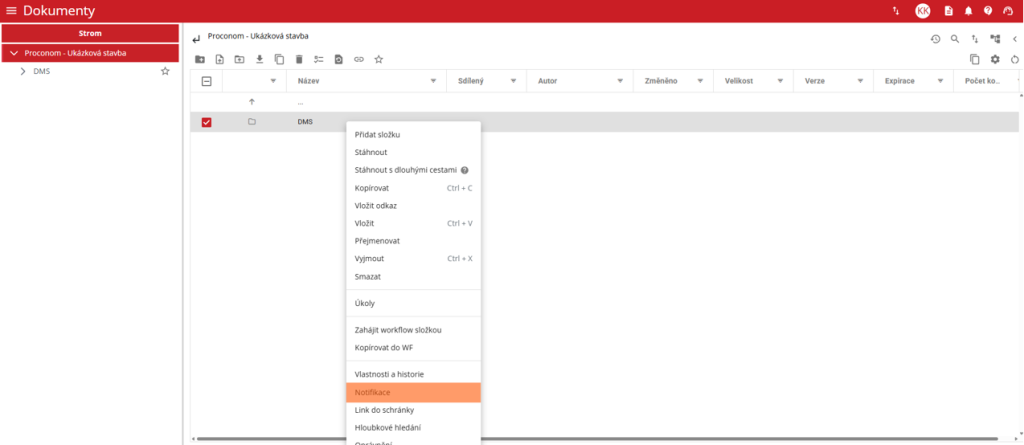Click the search magnifier icon

(x=955, y=39)
